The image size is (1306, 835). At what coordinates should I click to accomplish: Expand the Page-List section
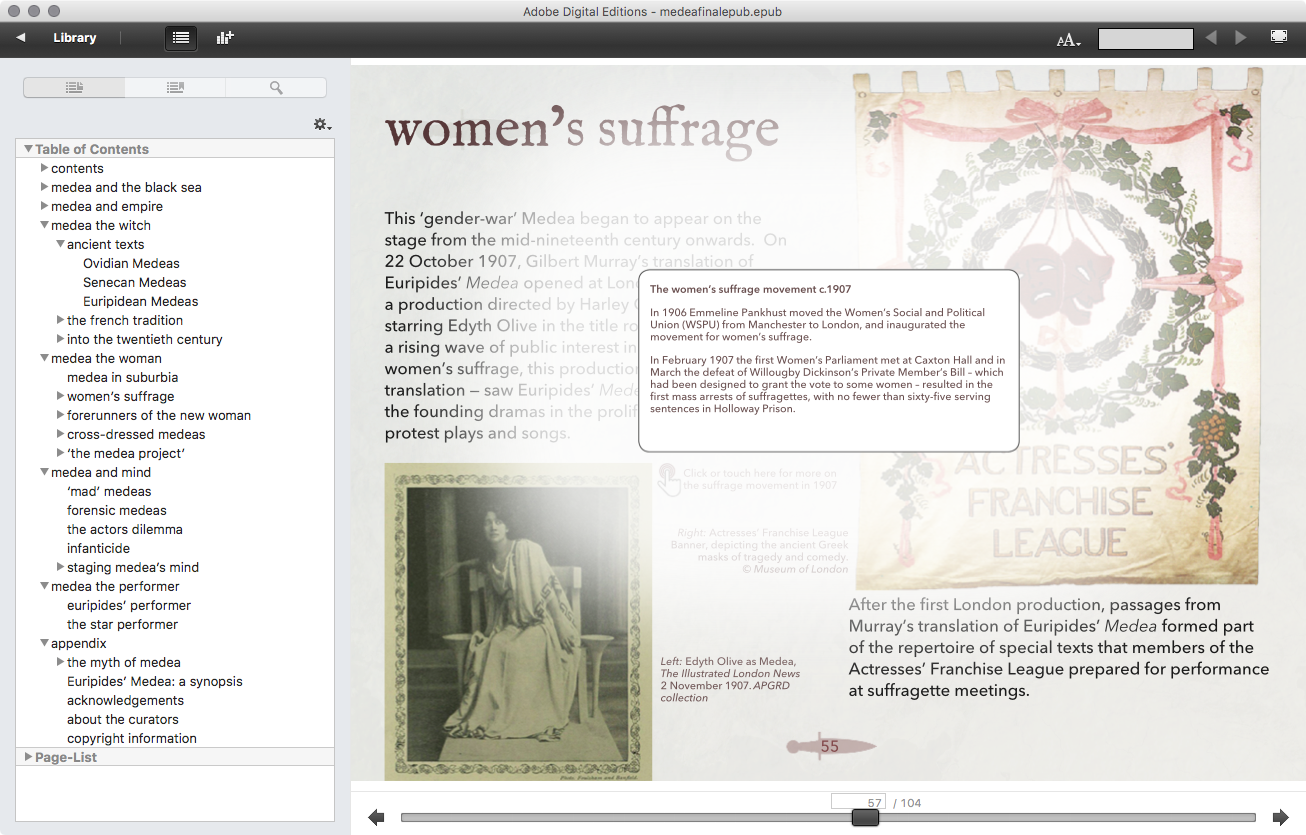point(28,757)
